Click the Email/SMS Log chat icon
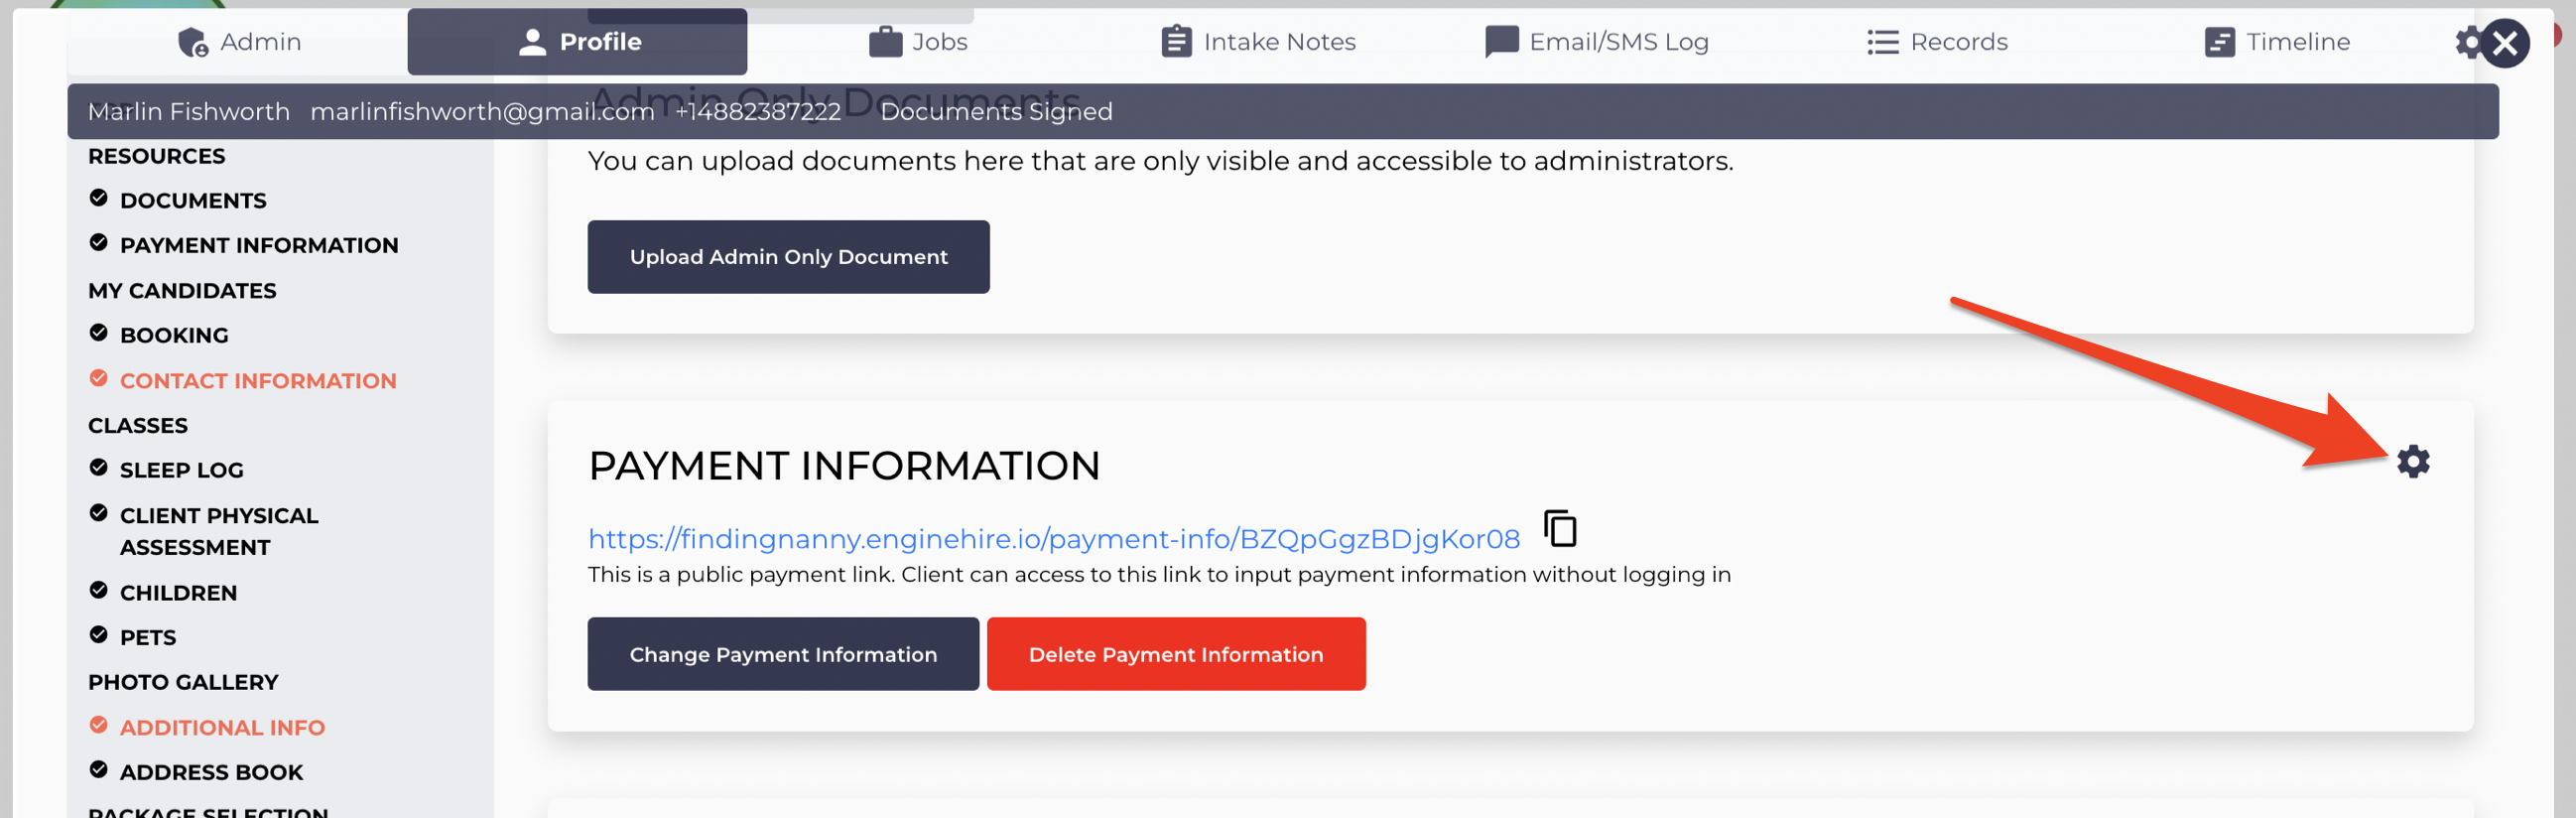Screen dimensions: 2576x818 coord(1501,42)
